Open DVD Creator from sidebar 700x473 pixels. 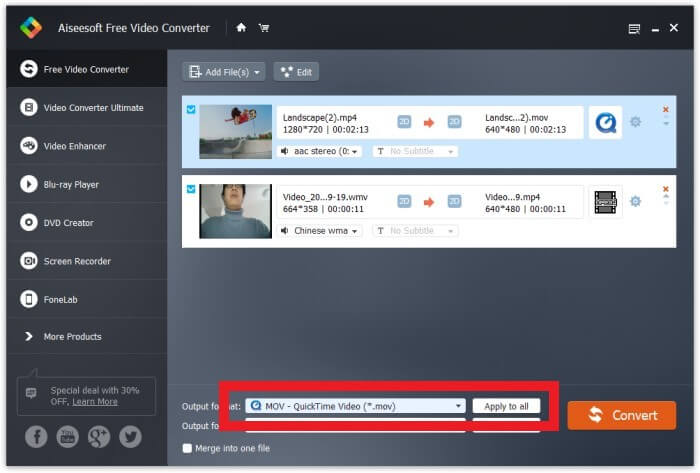pos(87,223)
